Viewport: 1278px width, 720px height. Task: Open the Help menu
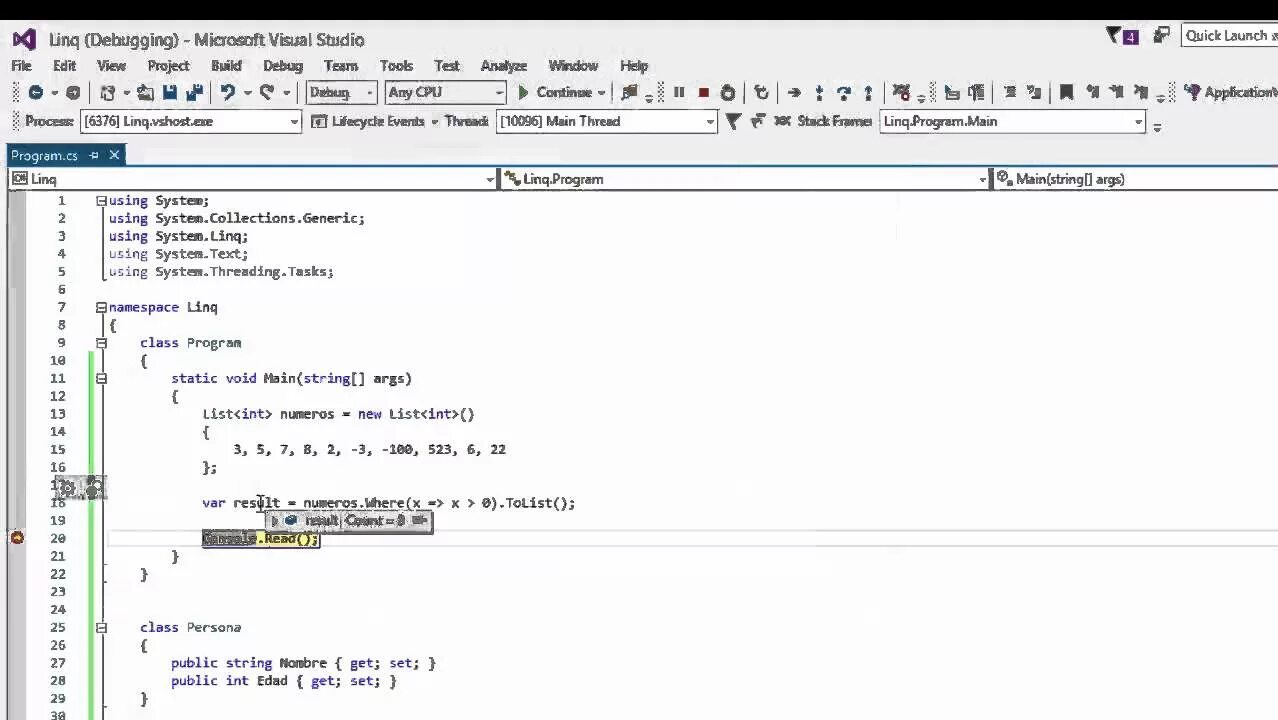point(634,66)
